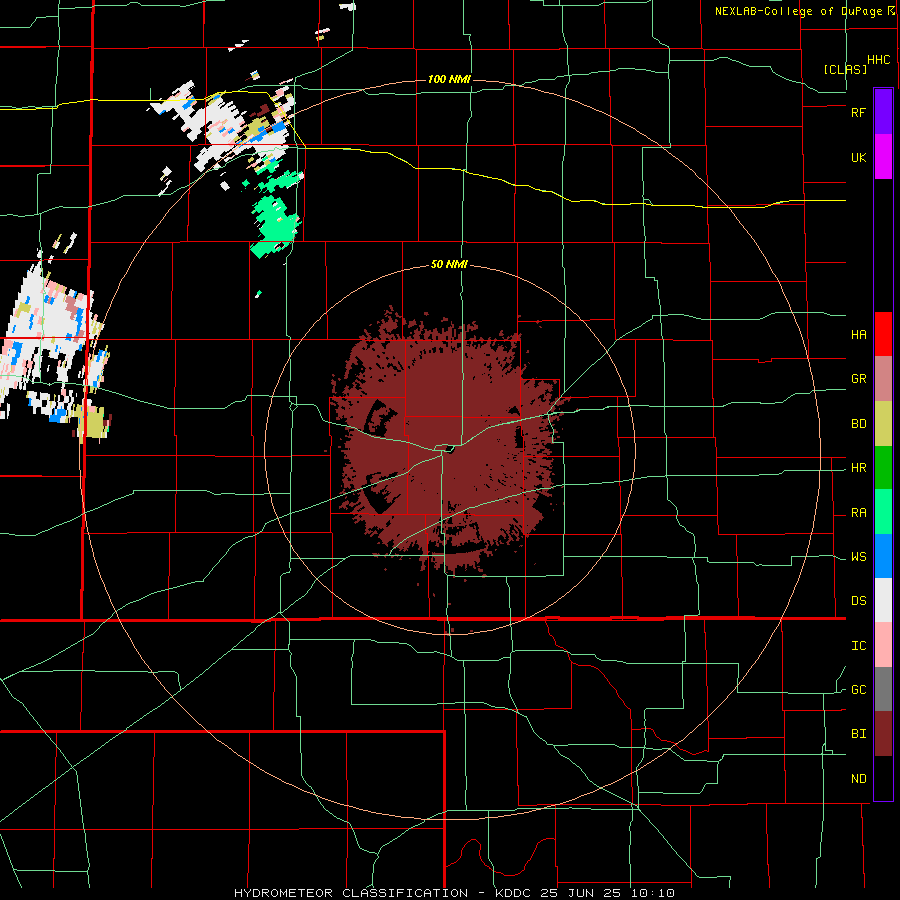Click the 'GC' legend label

[x=858, y=690]
